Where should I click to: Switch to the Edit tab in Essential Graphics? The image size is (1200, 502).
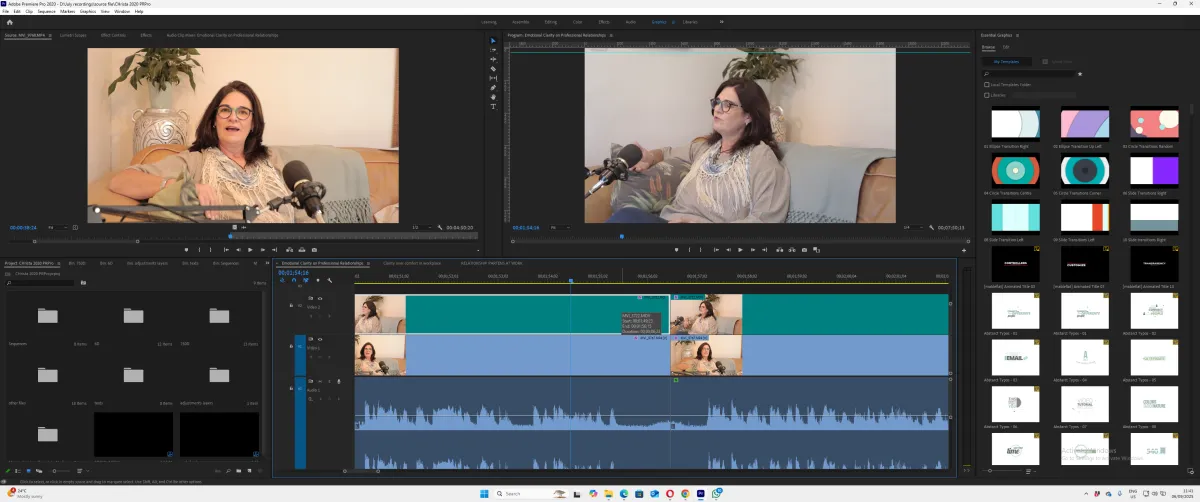1006,47
